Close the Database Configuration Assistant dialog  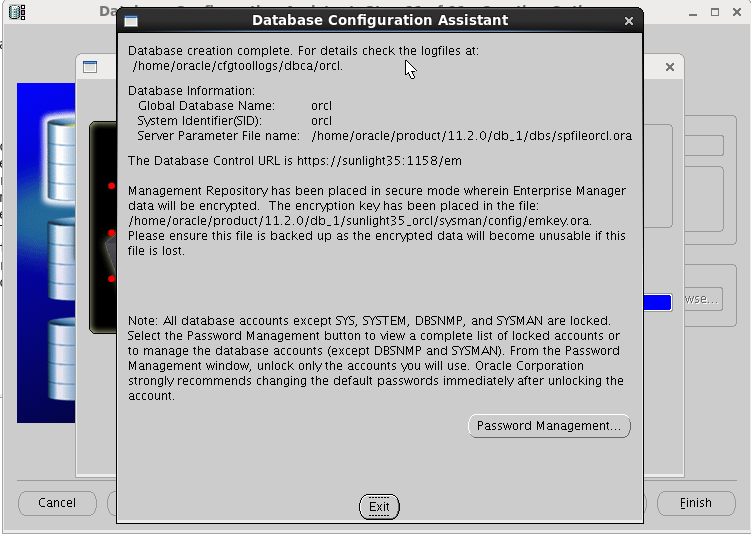[629, 21]
